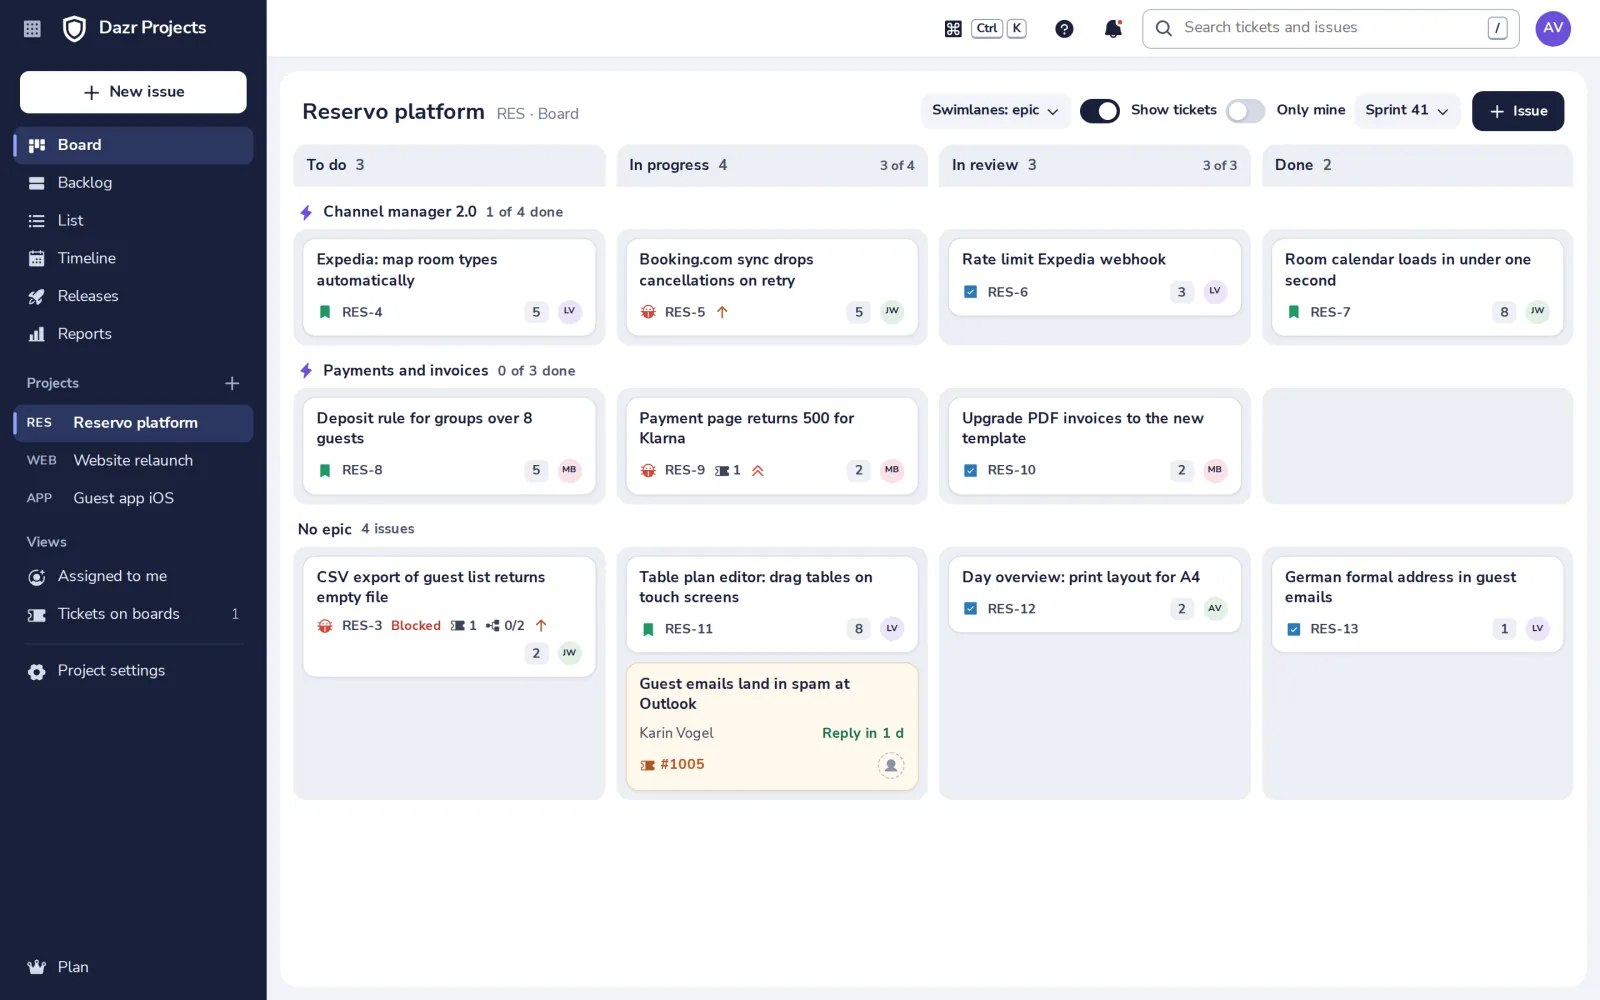Click the linked ticket icon on RES-9
This screenshot has width=1600, height=1000.
click(722, 470)
